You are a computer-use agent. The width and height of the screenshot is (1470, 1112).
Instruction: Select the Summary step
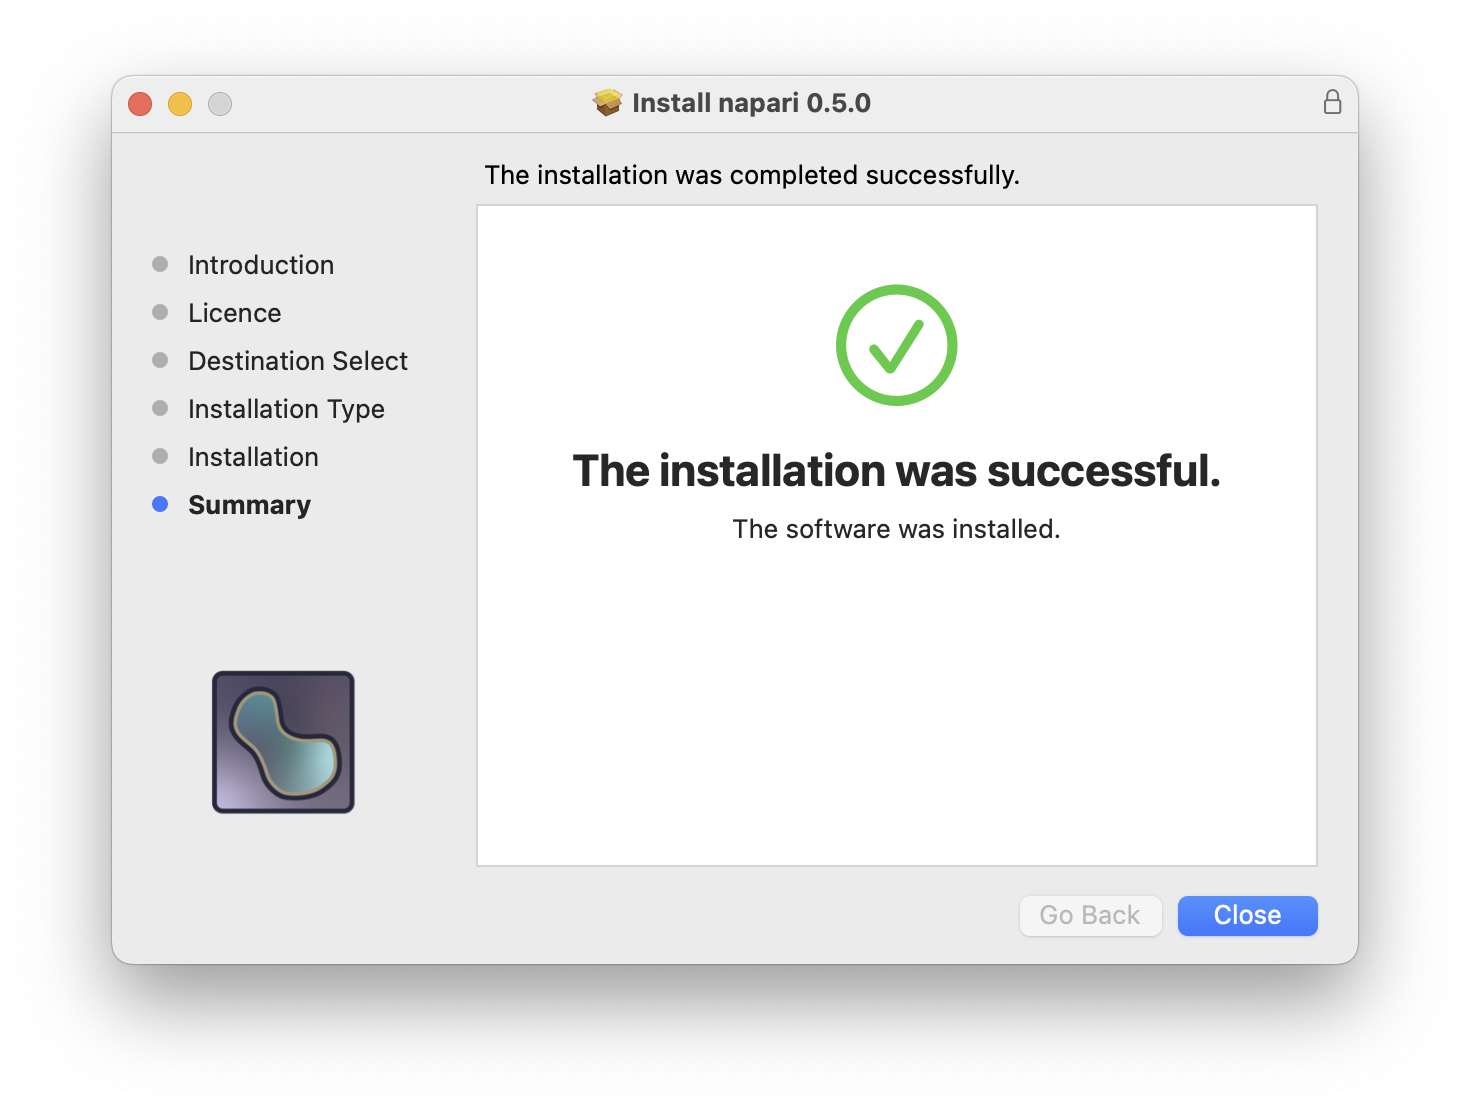coord(249,505)
